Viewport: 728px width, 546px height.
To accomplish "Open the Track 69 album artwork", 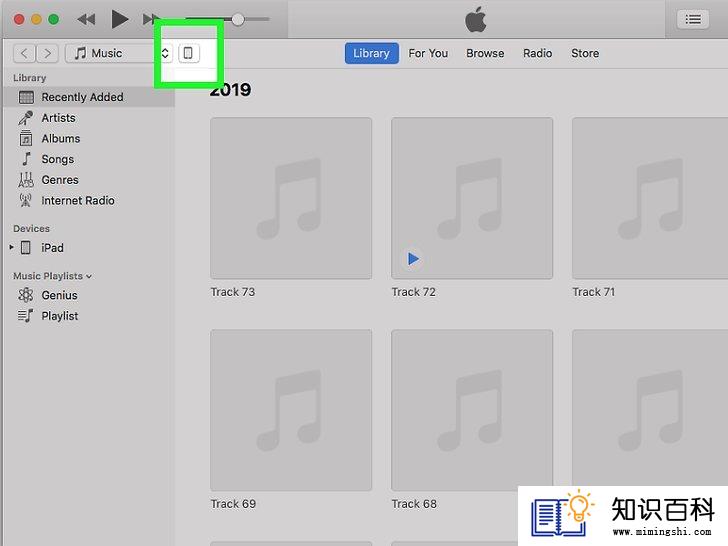I will coord(291,410).
